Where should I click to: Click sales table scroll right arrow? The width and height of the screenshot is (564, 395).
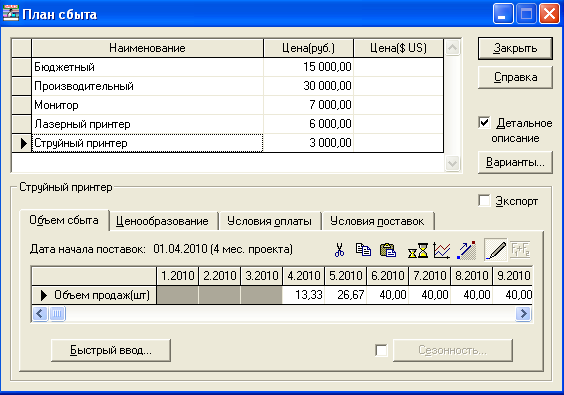523,314
